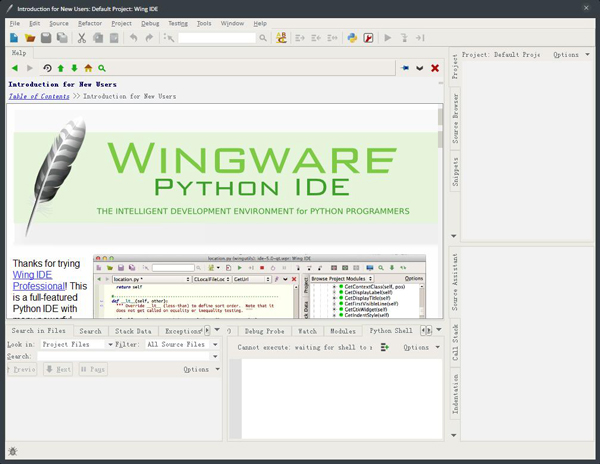Image resolution: width=600 pixels, height=464 pixels.
Task: Click the save file disk icon
Action: coord(46,38)
